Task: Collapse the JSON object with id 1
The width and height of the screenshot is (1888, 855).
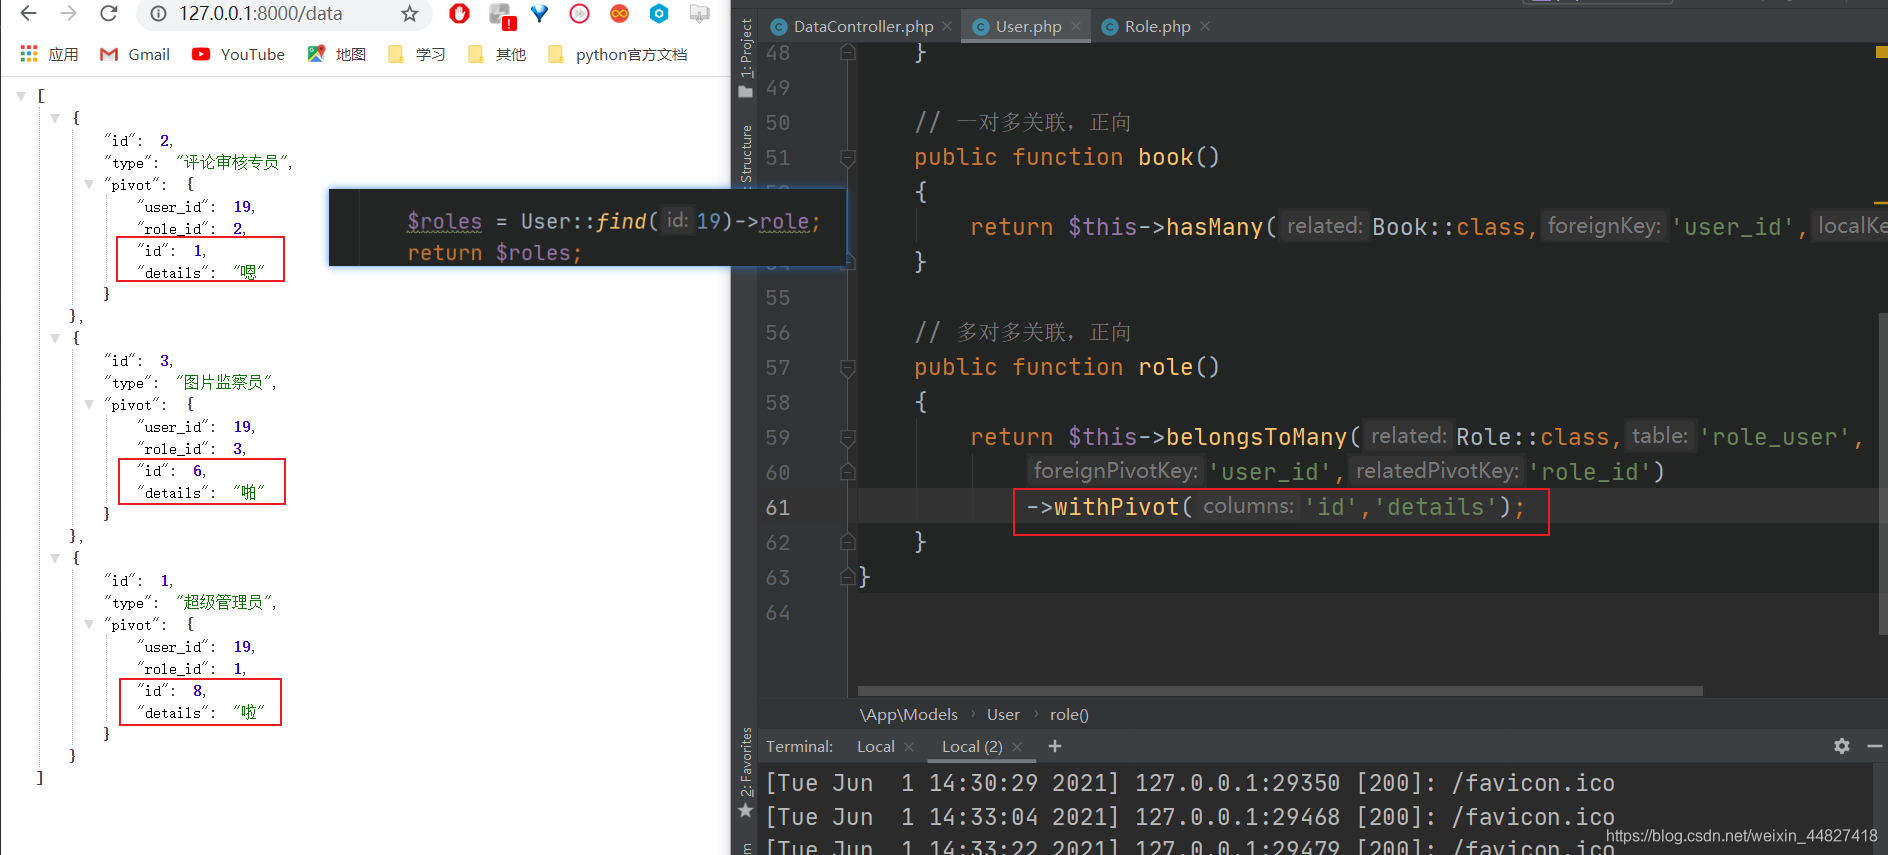Action: pyautogui.click(x=55, y=558)
